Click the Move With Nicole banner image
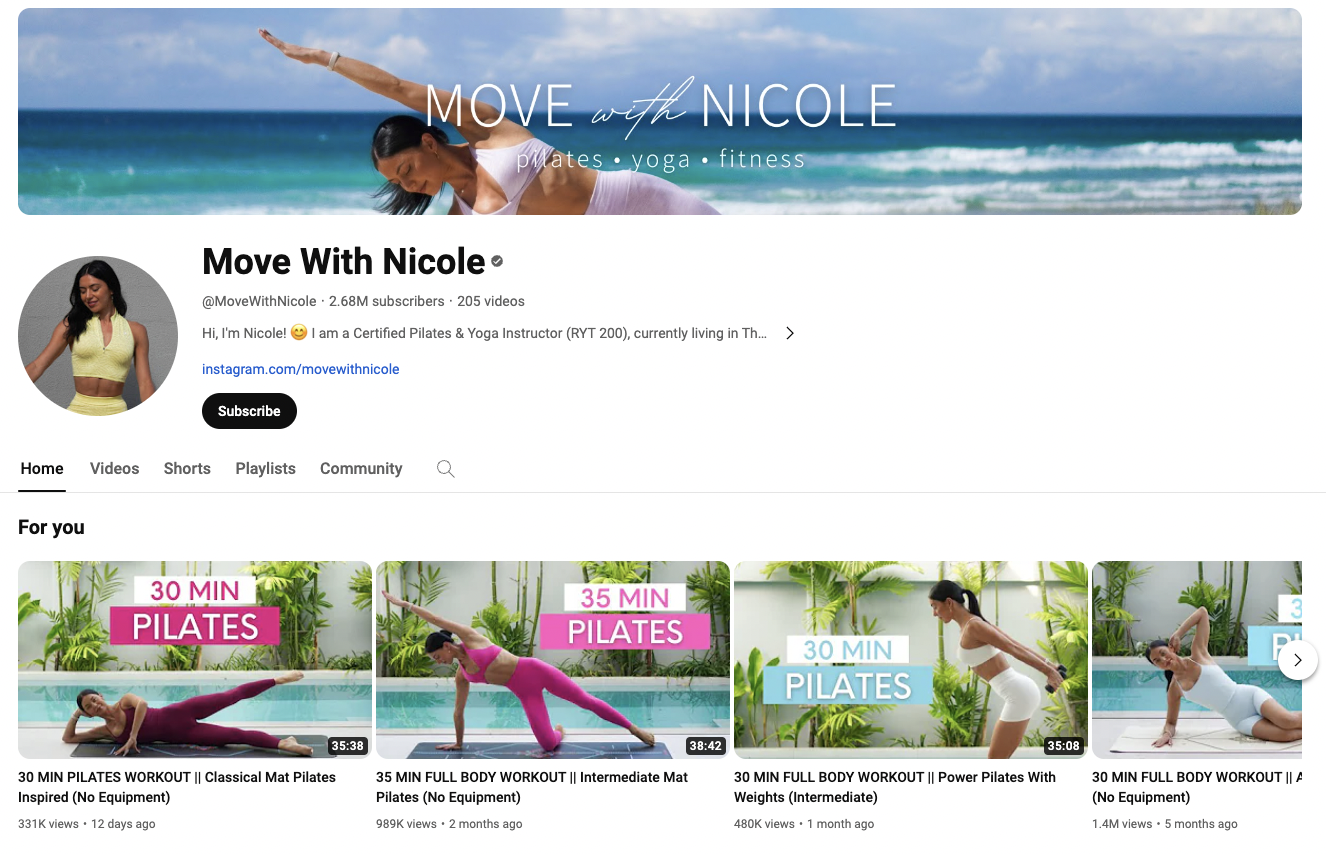Viewport: 1326px width, 854px height. tap(663, 111)
